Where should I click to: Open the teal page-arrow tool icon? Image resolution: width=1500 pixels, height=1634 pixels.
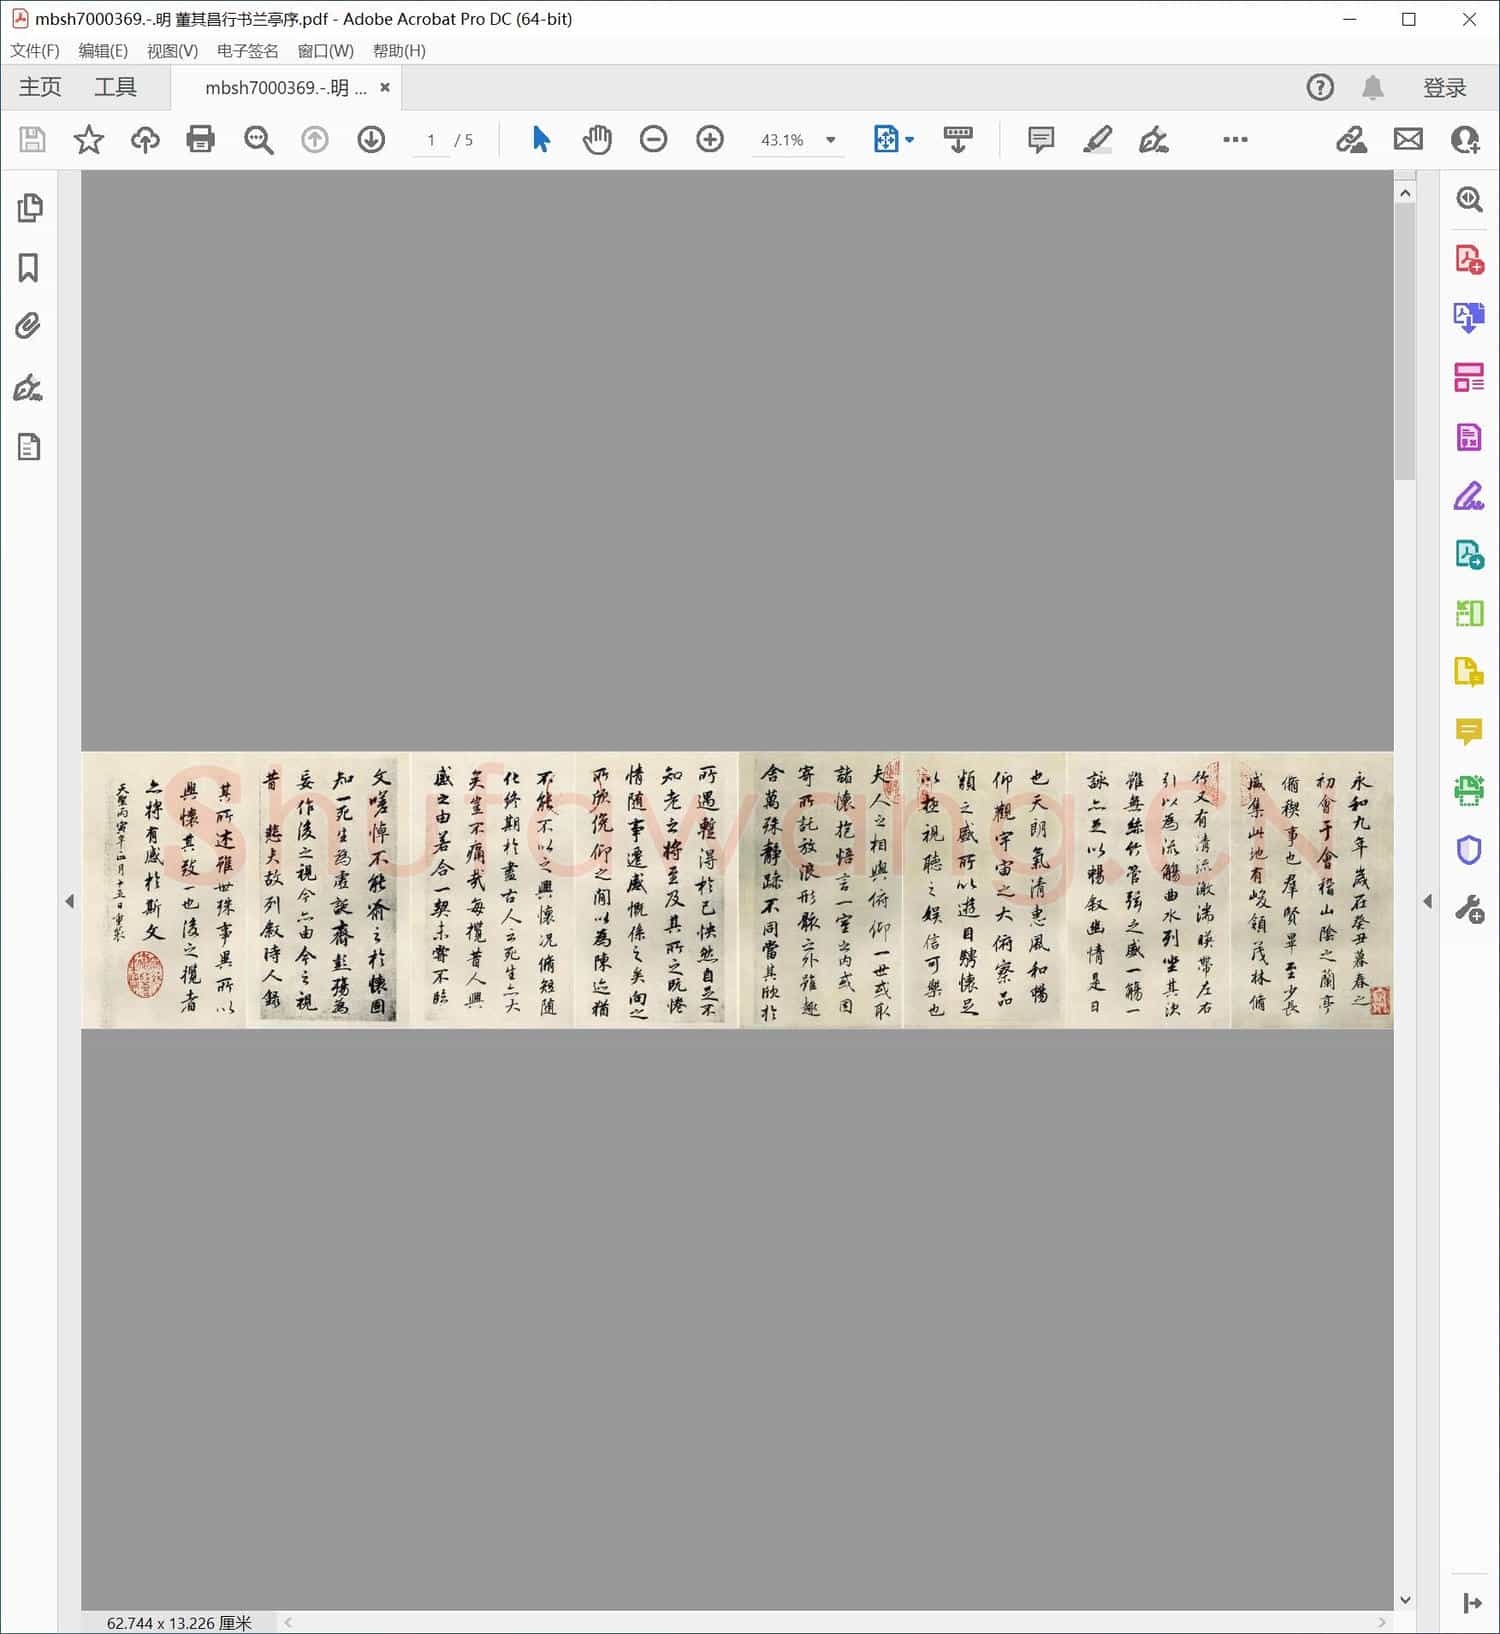1469,554
